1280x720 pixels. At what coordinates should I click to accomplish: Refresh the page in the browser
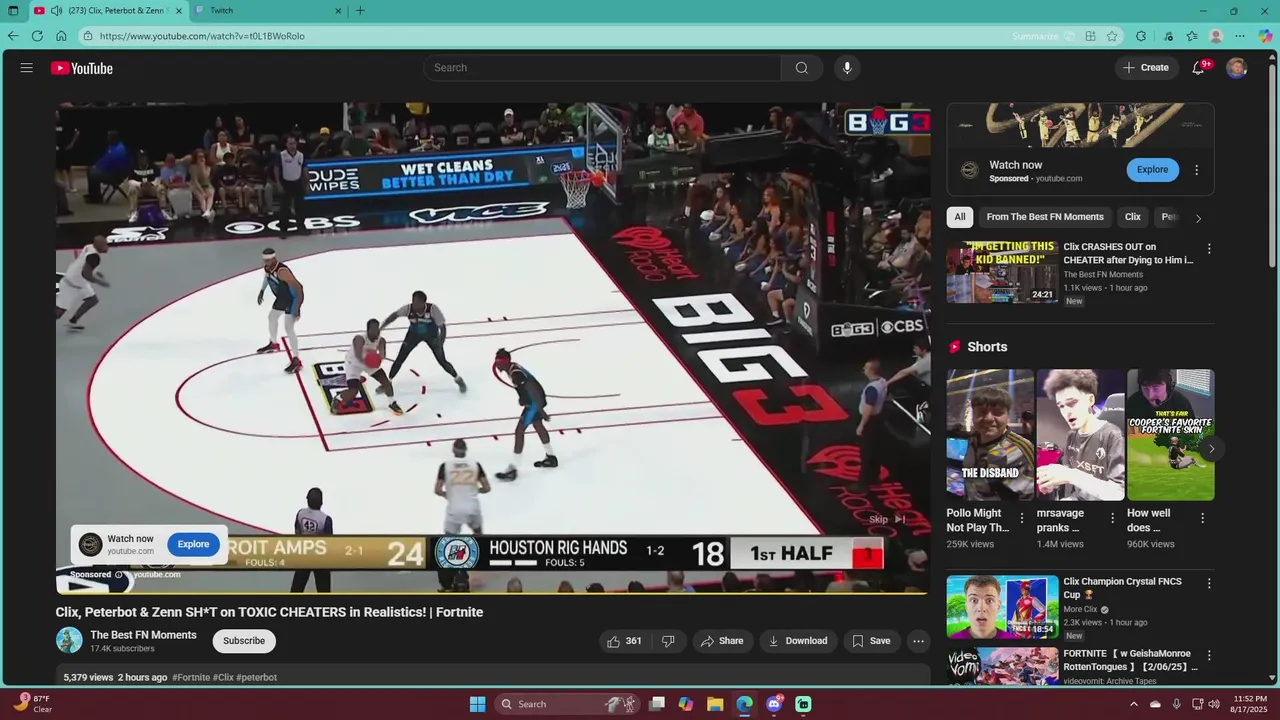coord(37,36)
